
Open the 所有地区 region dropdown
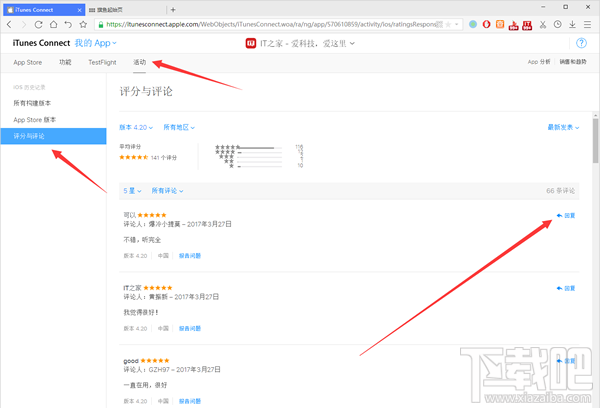179,127
